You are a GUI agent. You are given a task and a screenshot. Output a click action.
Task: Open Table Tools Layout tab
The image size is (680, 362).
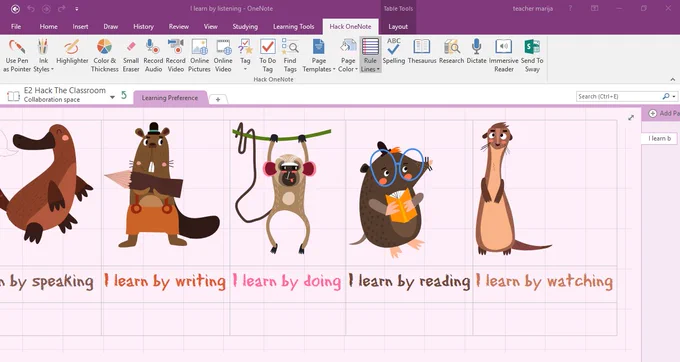398,26
